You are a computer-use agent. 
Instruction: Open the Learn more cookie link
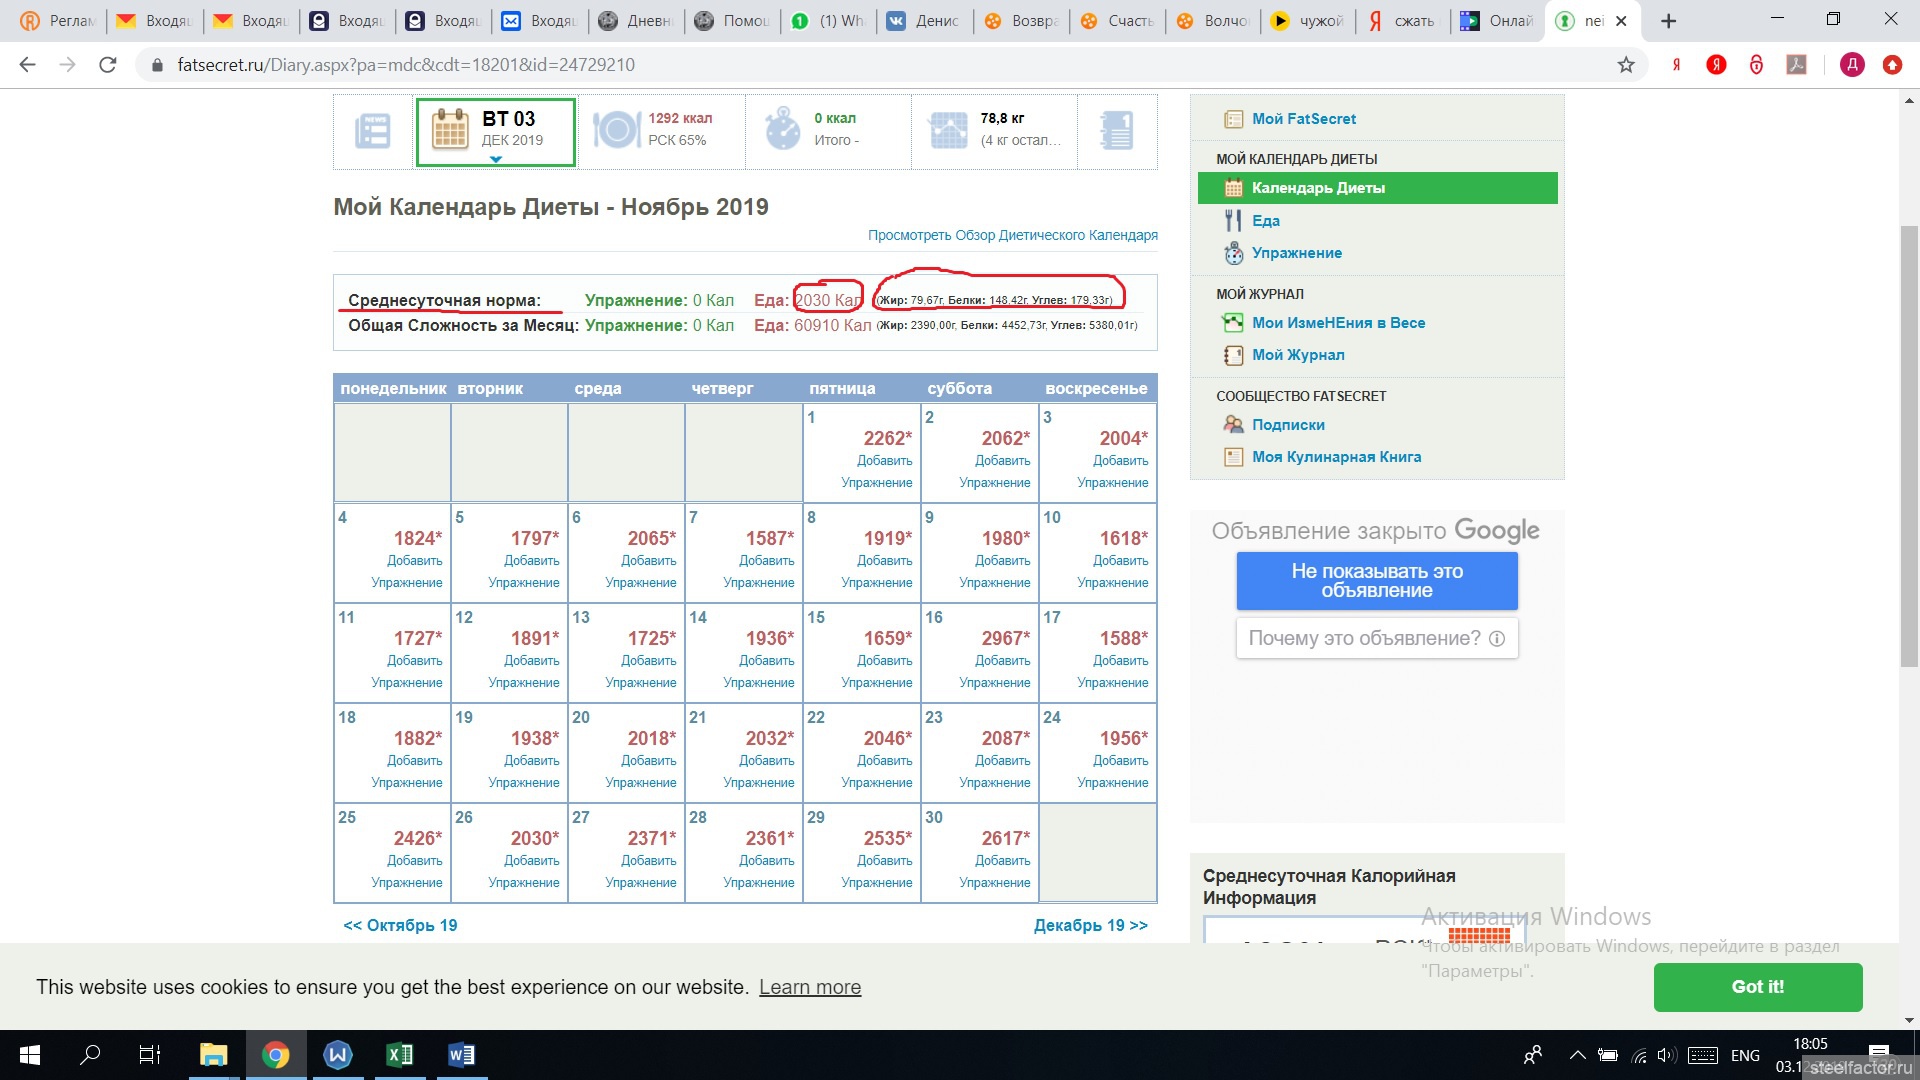pyautogui.click(x=809, y=987)
